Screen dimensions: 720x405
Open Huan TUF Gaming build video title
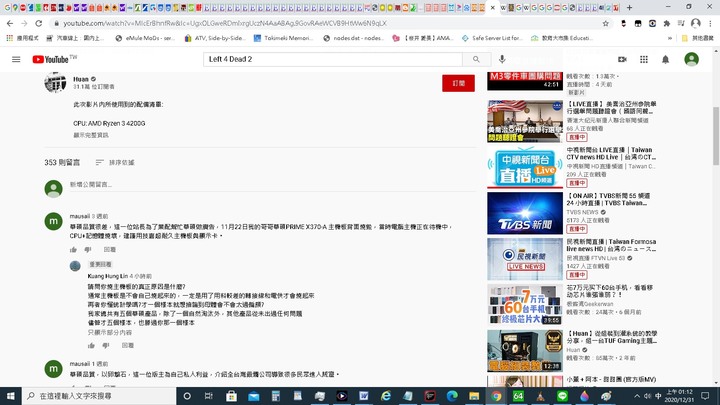coord(612,337)
